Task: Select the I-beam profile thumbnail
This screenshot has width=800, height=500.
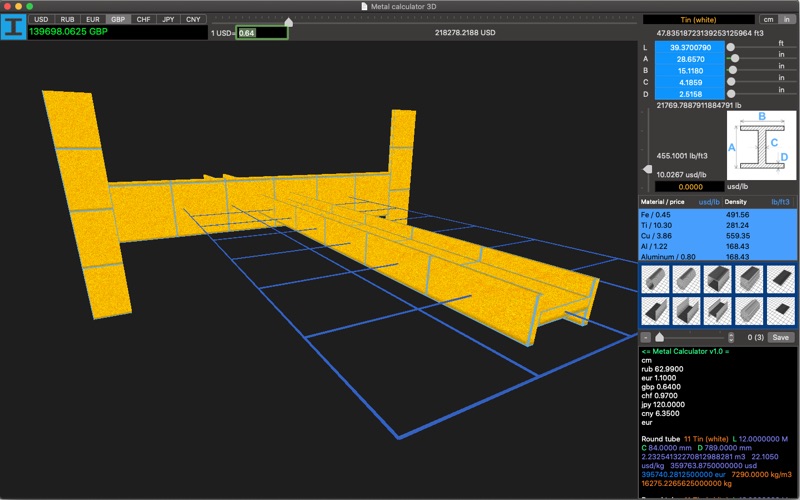Action: click(717, 311)
